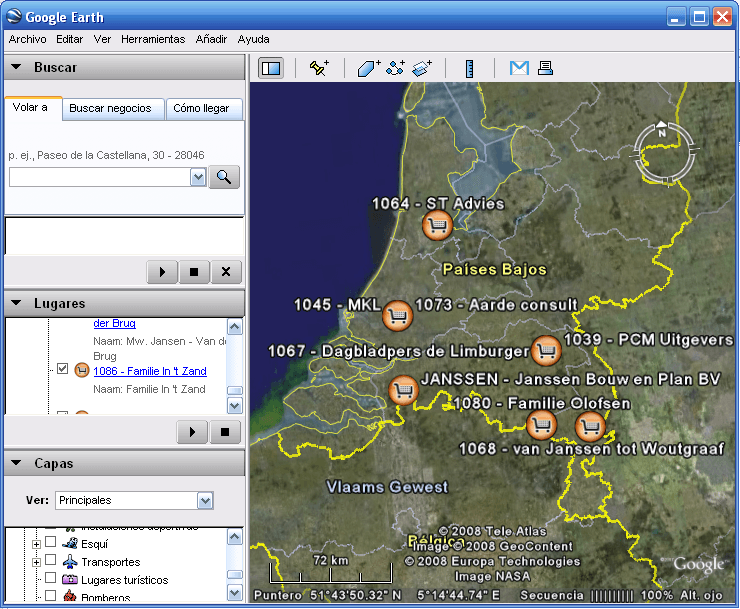Click Lugares list scroll down arrow

235,405
